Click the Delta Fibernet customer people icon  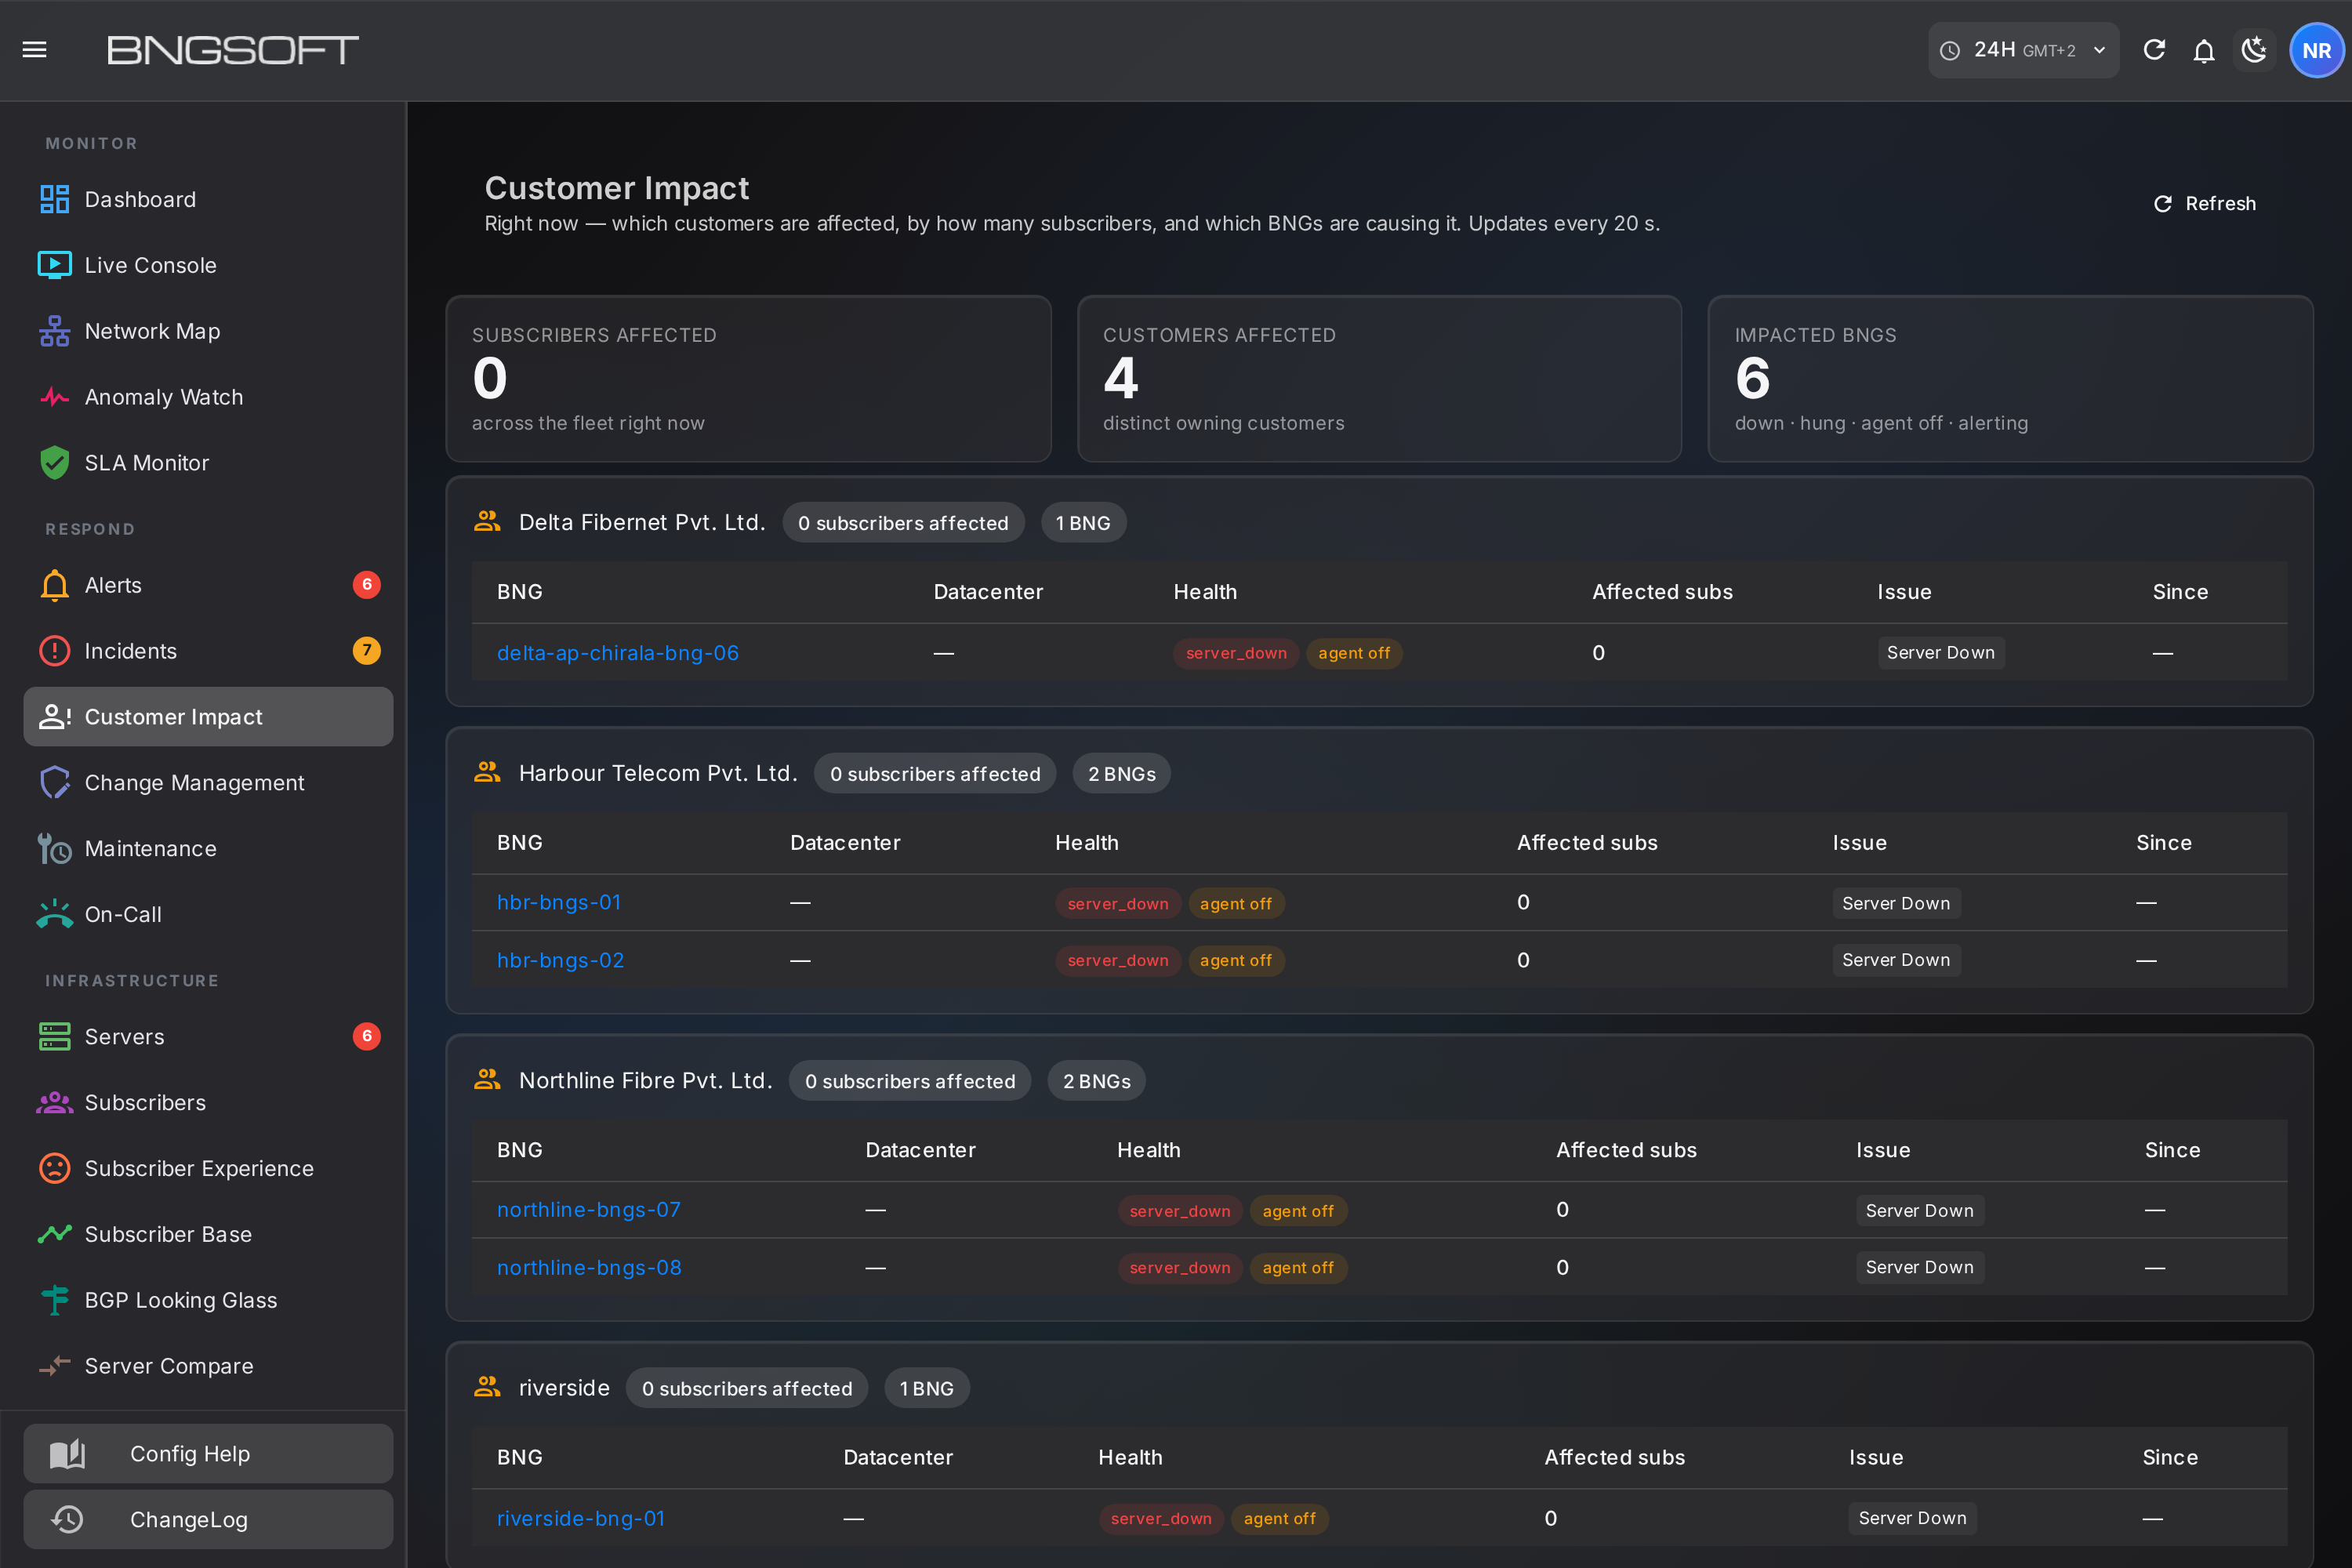(487, 522)
